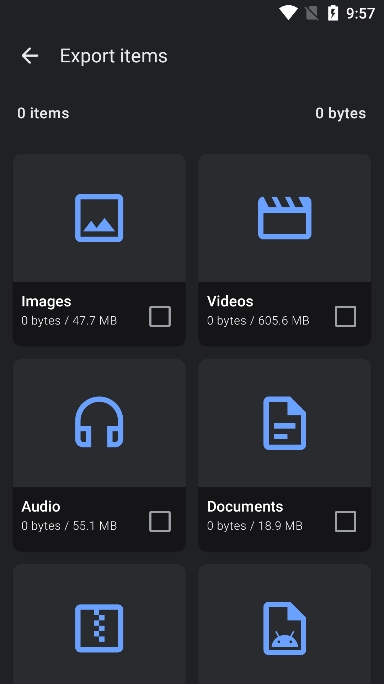The image size is (384, 684).
Task: Tap the 'Export items' title
Action: pos(113,56)
